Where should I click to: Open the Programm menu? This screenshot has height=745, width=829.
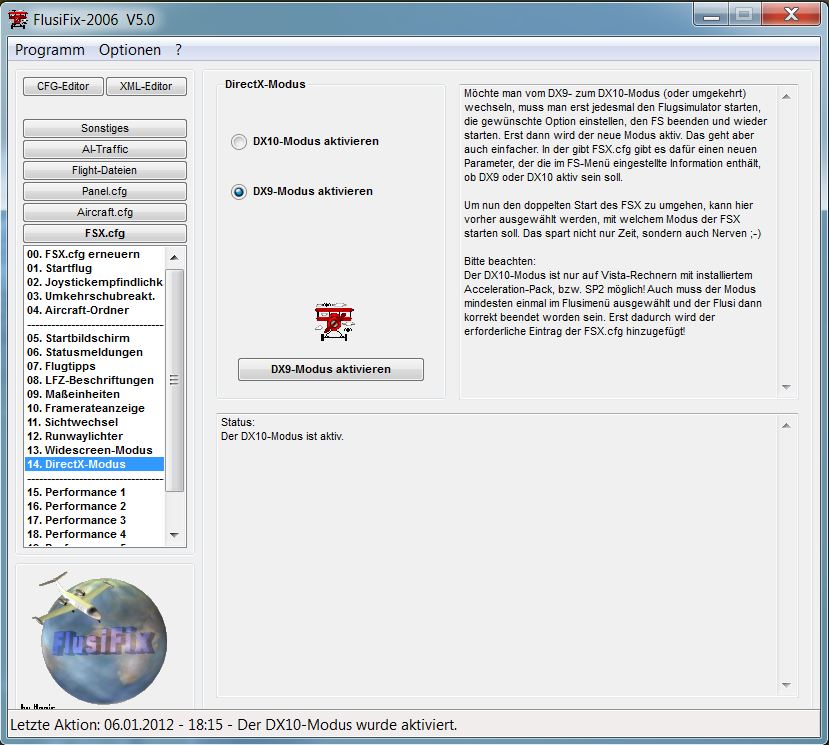[x=50, y=50]
